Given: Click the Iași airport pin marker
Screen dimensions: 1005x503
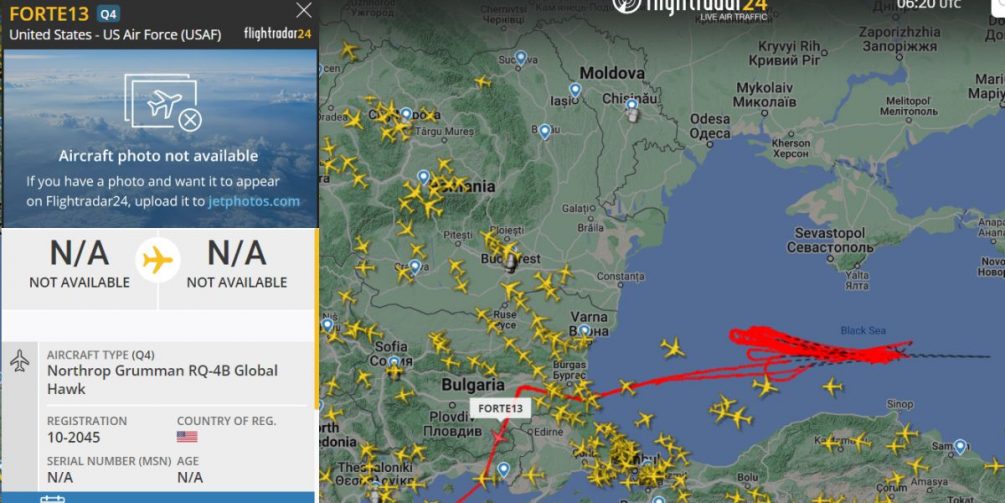Looking at the screenshot, I should coord(576,90).
